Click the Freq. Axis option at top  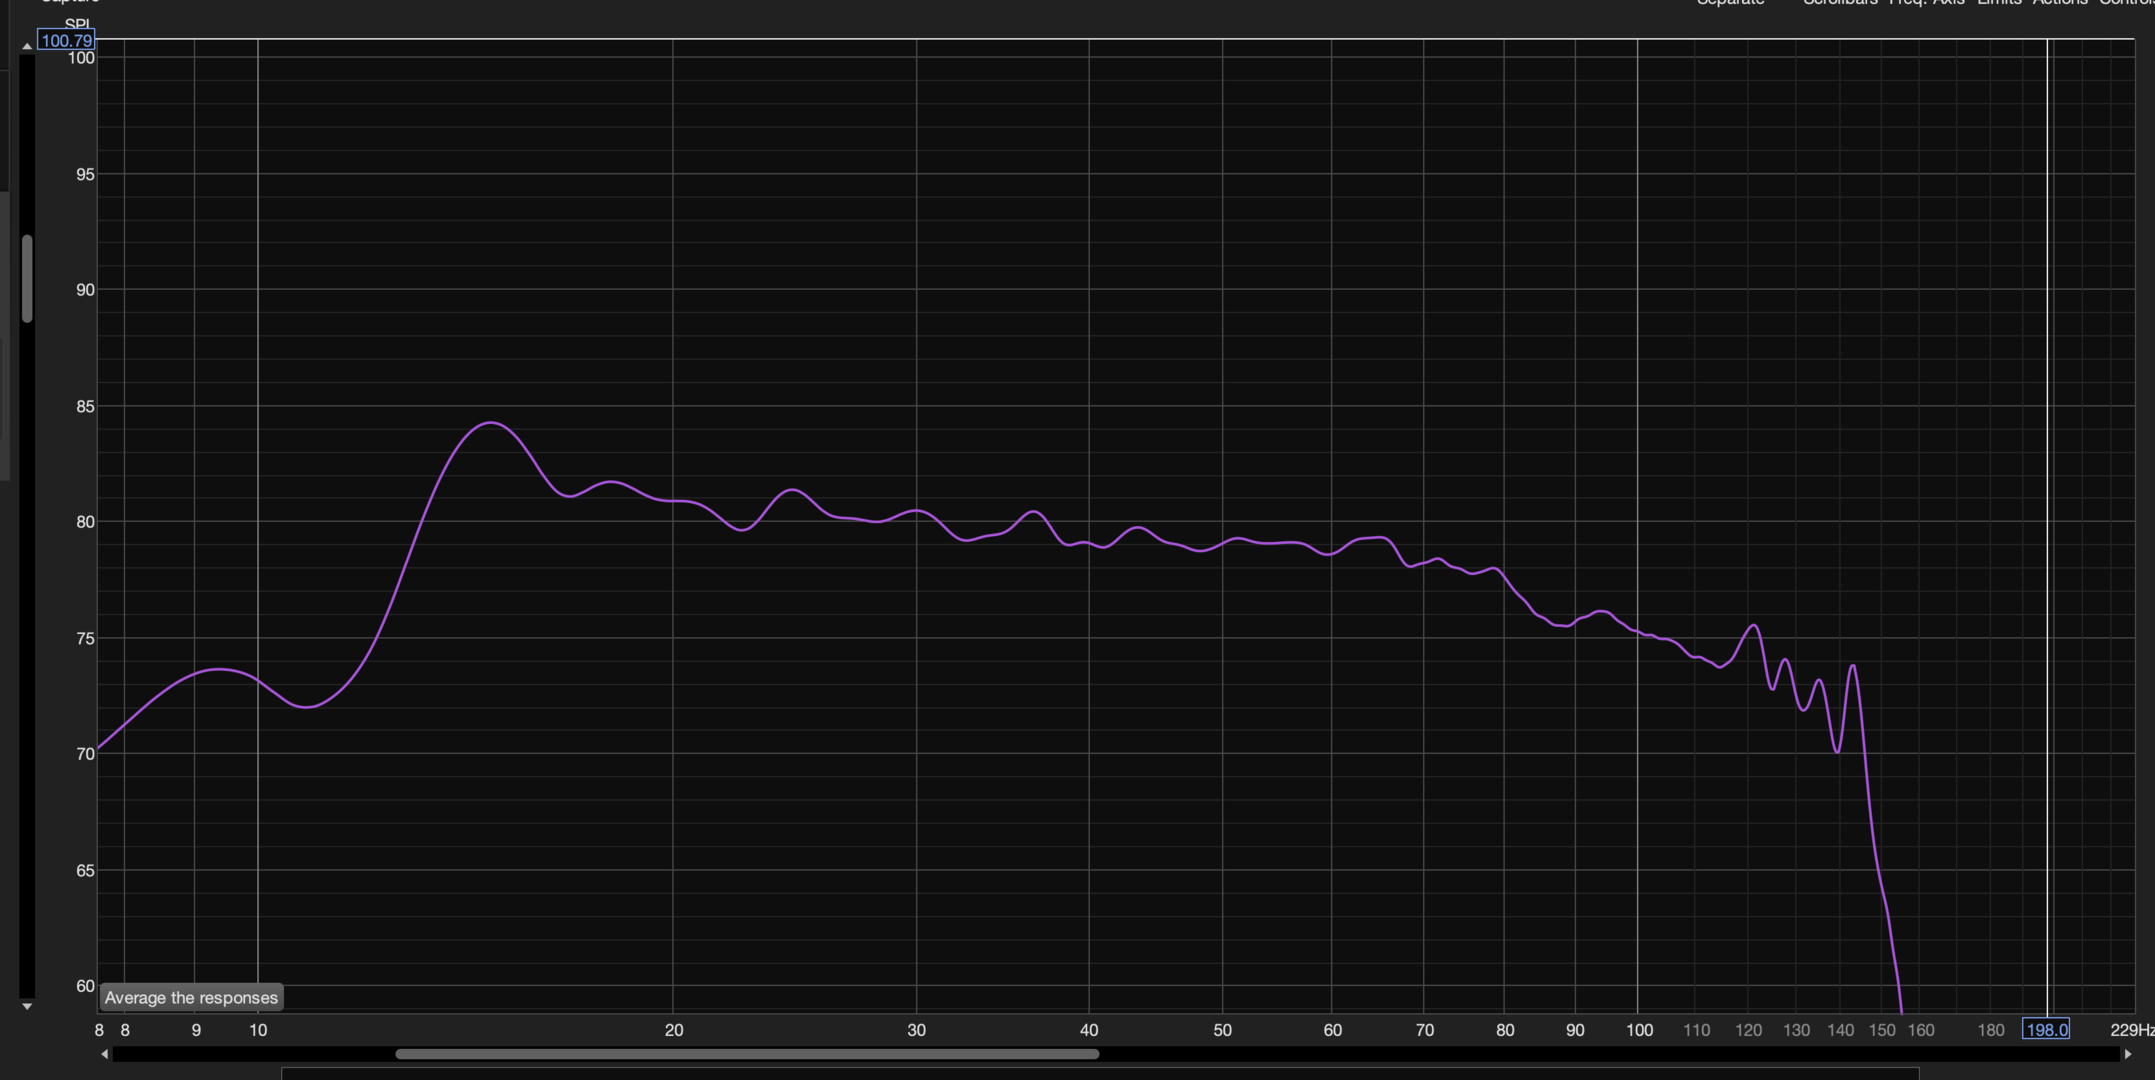coord(1926,3)
